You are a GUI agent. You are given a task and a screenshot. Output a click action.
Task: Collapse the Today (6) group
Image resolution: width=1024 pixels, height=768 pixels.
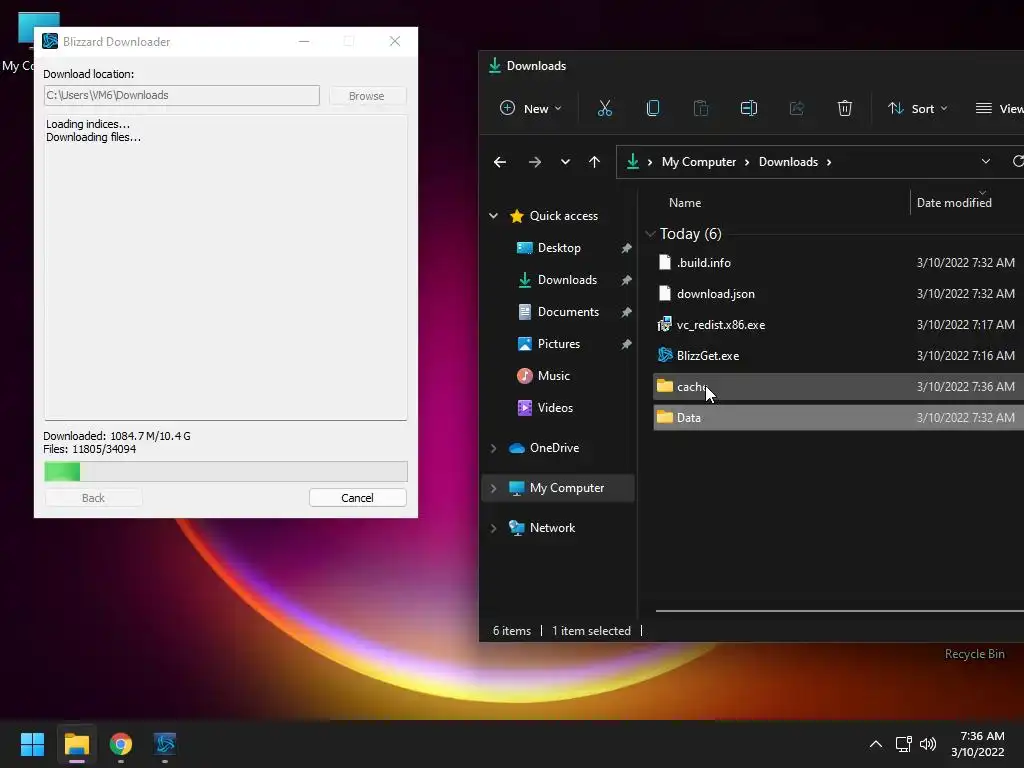[x=650, y=234]
